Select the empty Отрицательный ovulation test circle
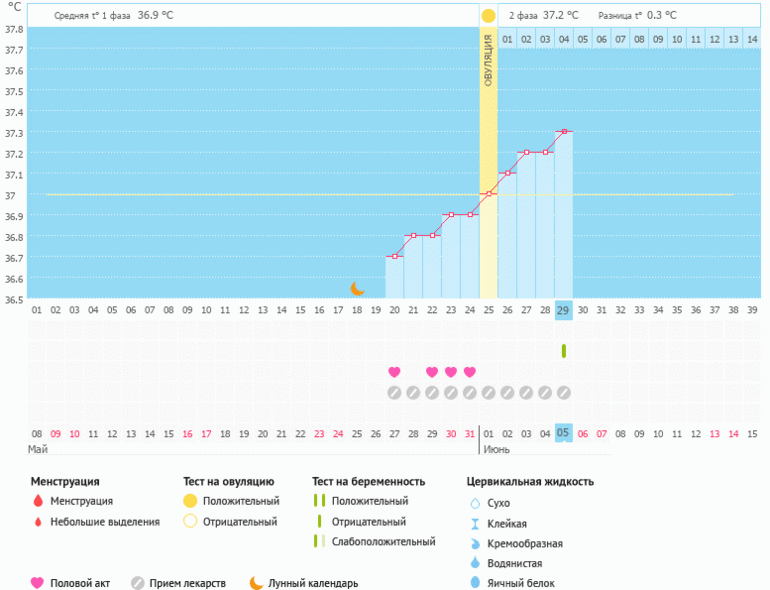Image resolution: width=770 pixels, height=590 pixels. (x=190, y=521)
